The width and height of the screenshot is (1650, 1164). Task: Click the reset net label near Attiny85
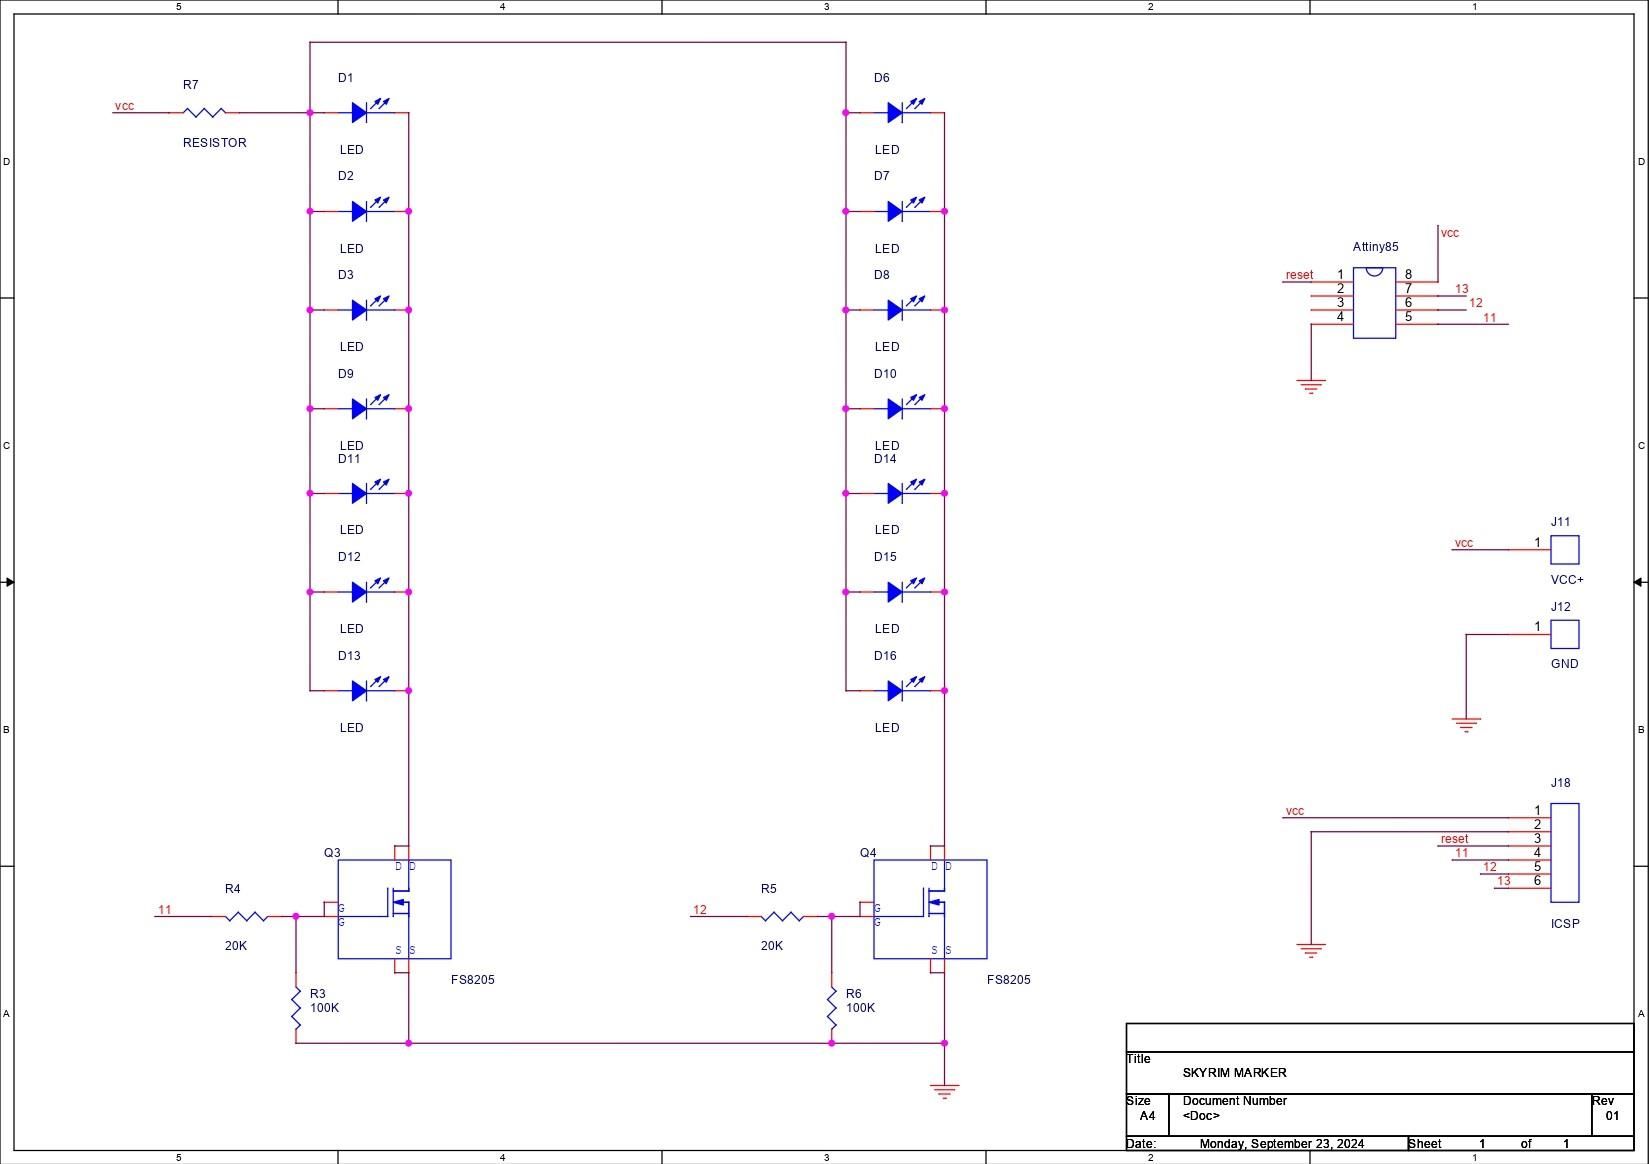tap(1299, 275)
